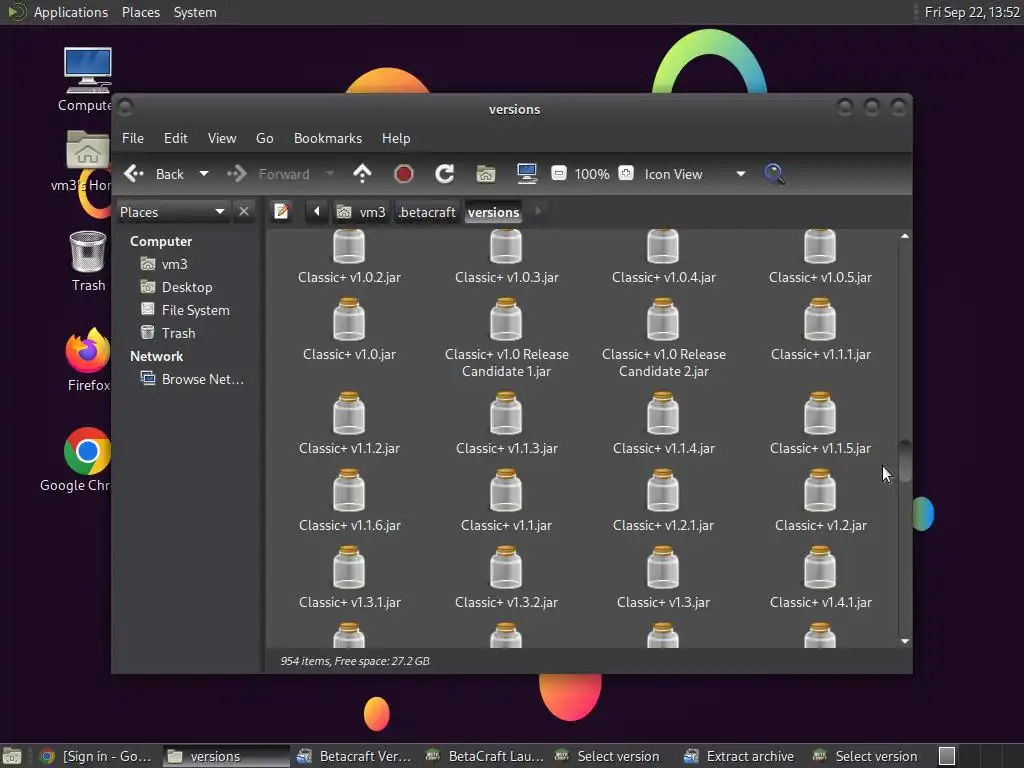This screenshot has height=768, width=1024.
Task: Select Classic+ v1.1.6.jar icon
Action: tap(349, 490)
